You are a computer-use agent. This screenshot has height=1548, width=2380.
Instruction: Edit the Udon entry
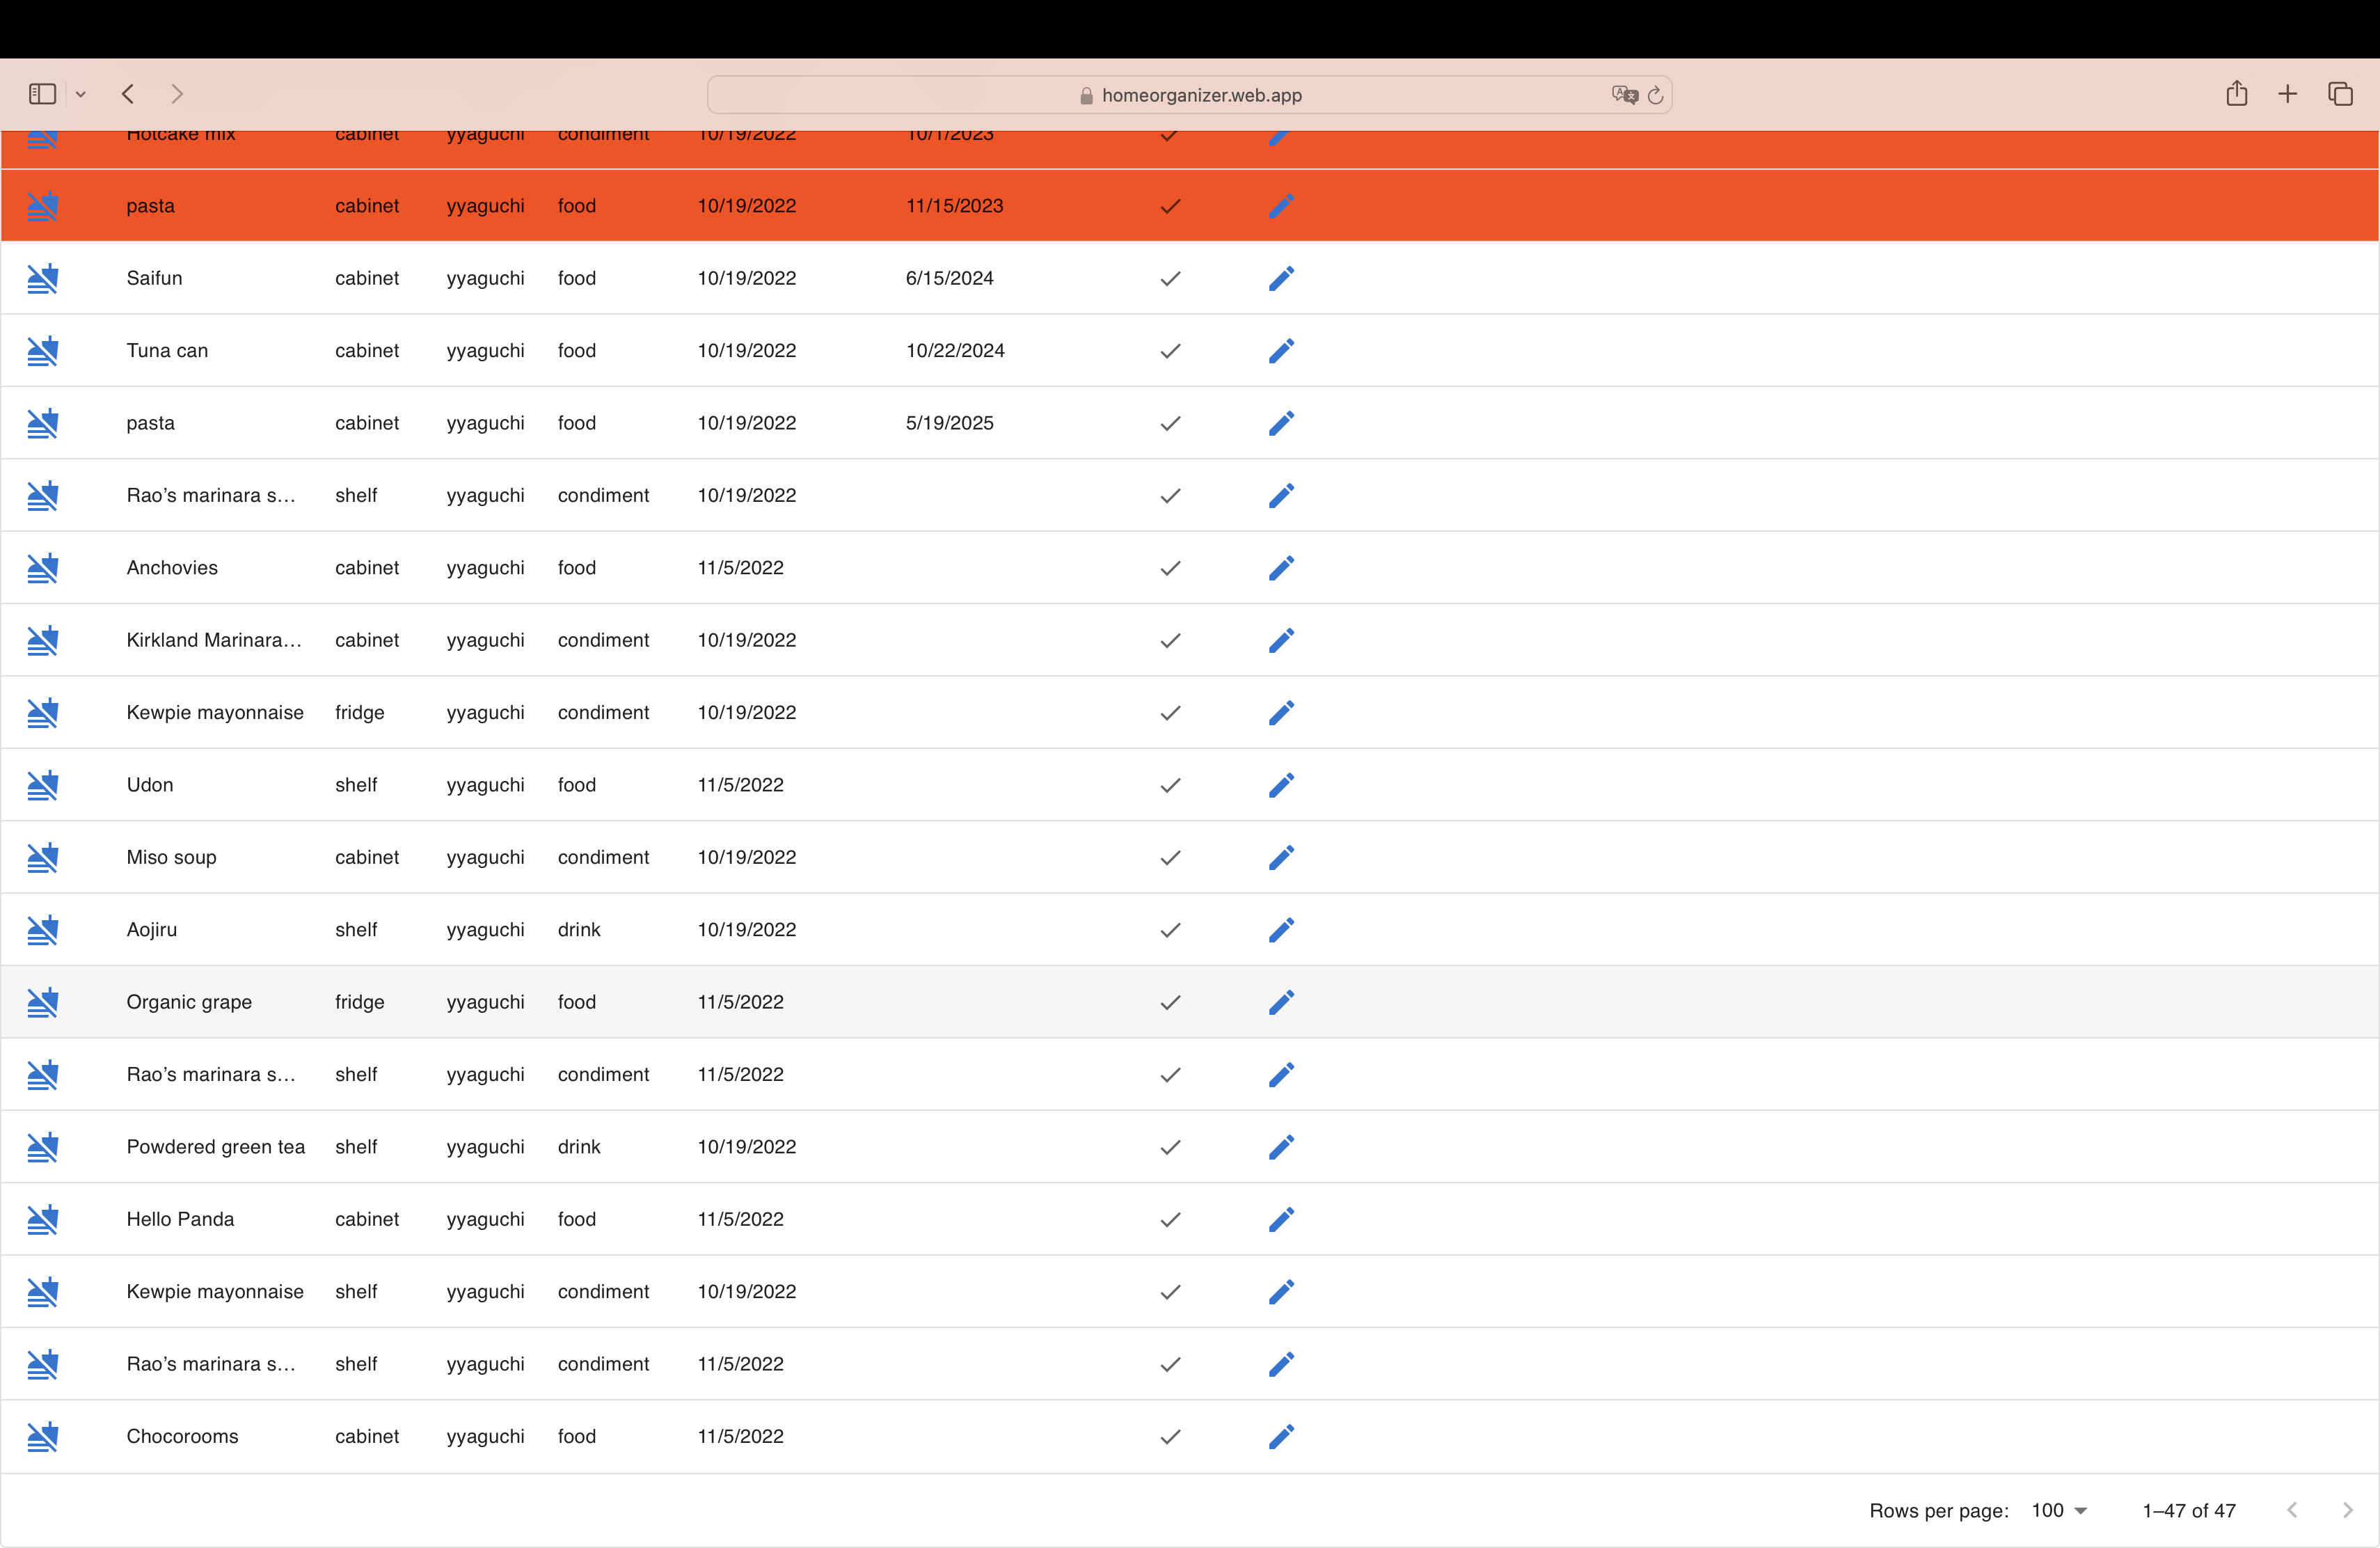click(1281, 785)
